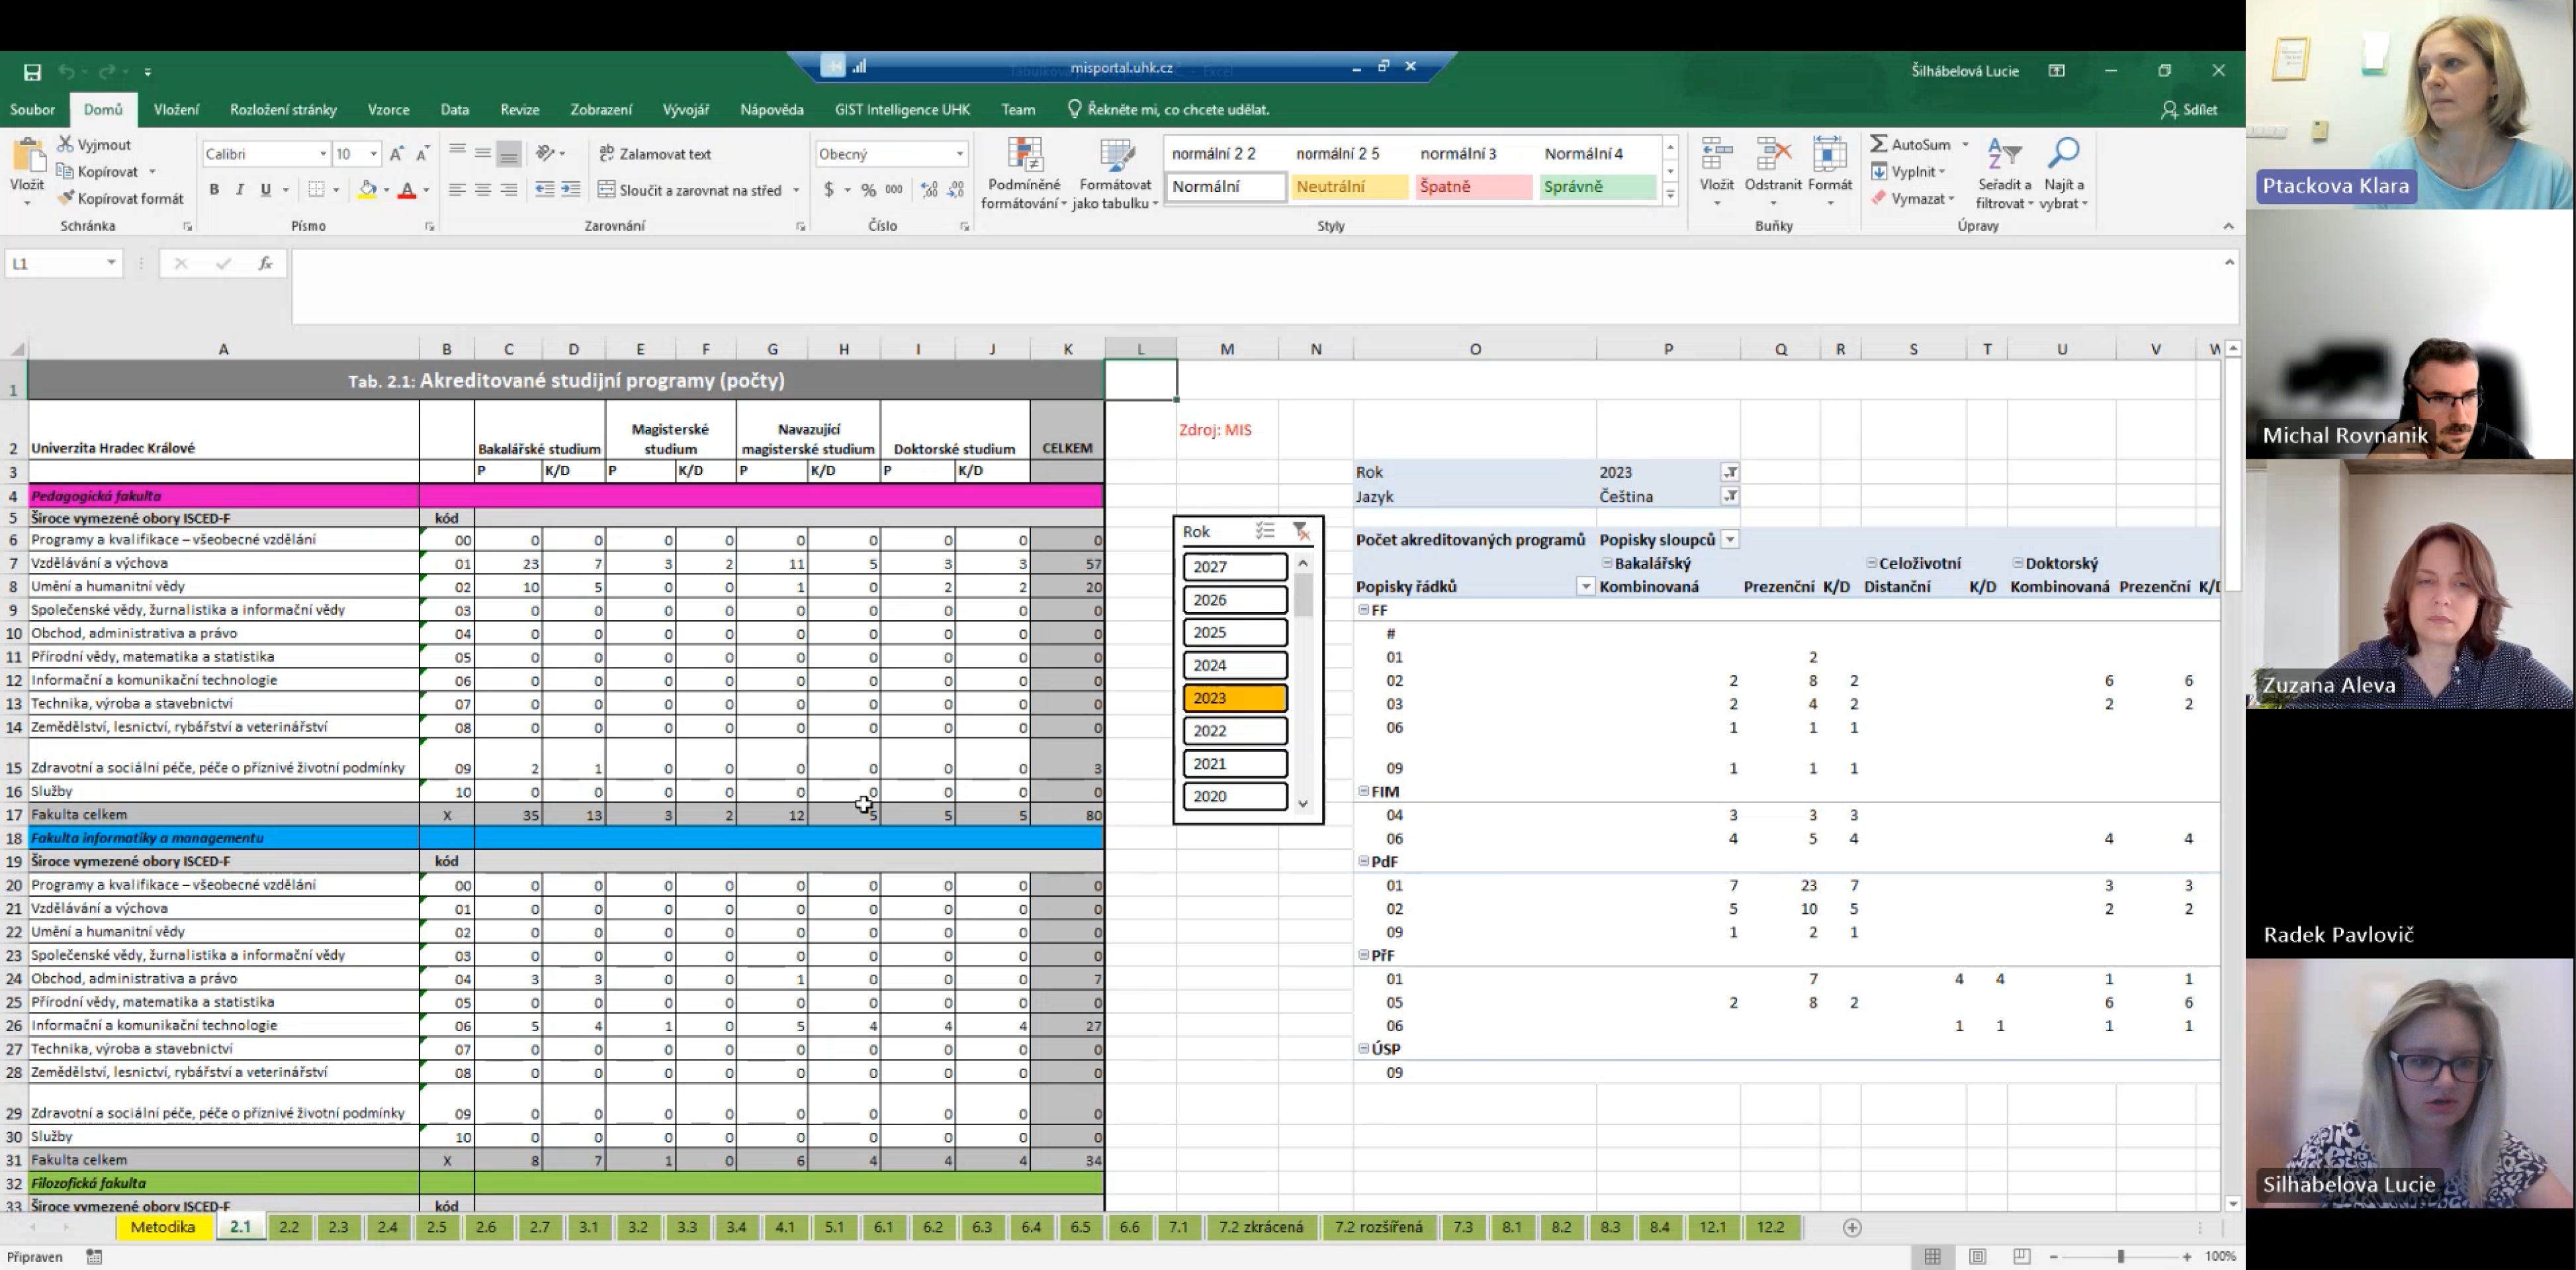Viewport: 2576px width, 1270px height.
Task: Click the AutoSum sigma button
Action: pyautogui.click(x=1911, y=144)
